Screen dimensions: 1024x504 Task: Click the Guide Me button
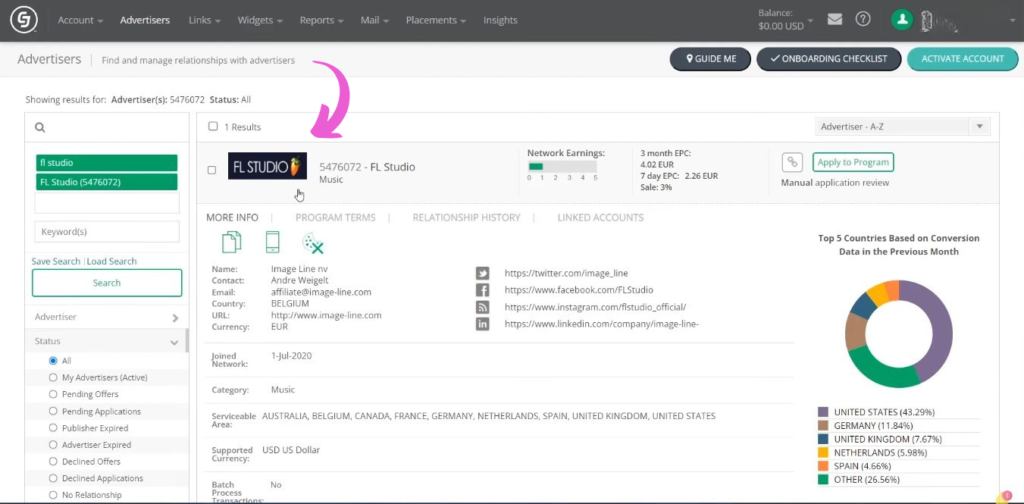[x=711, y=59]
